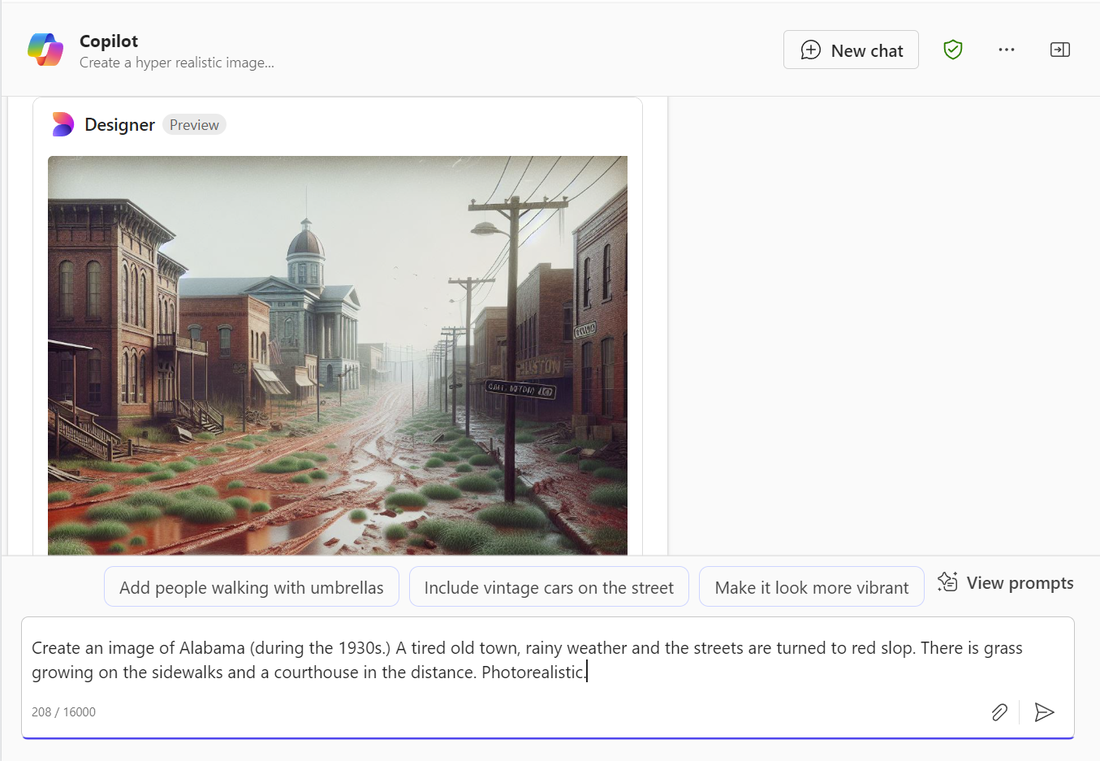Click the dock panel icon at top right
The width and height of the screenshot is (1100, 761).
point(1060,50)
